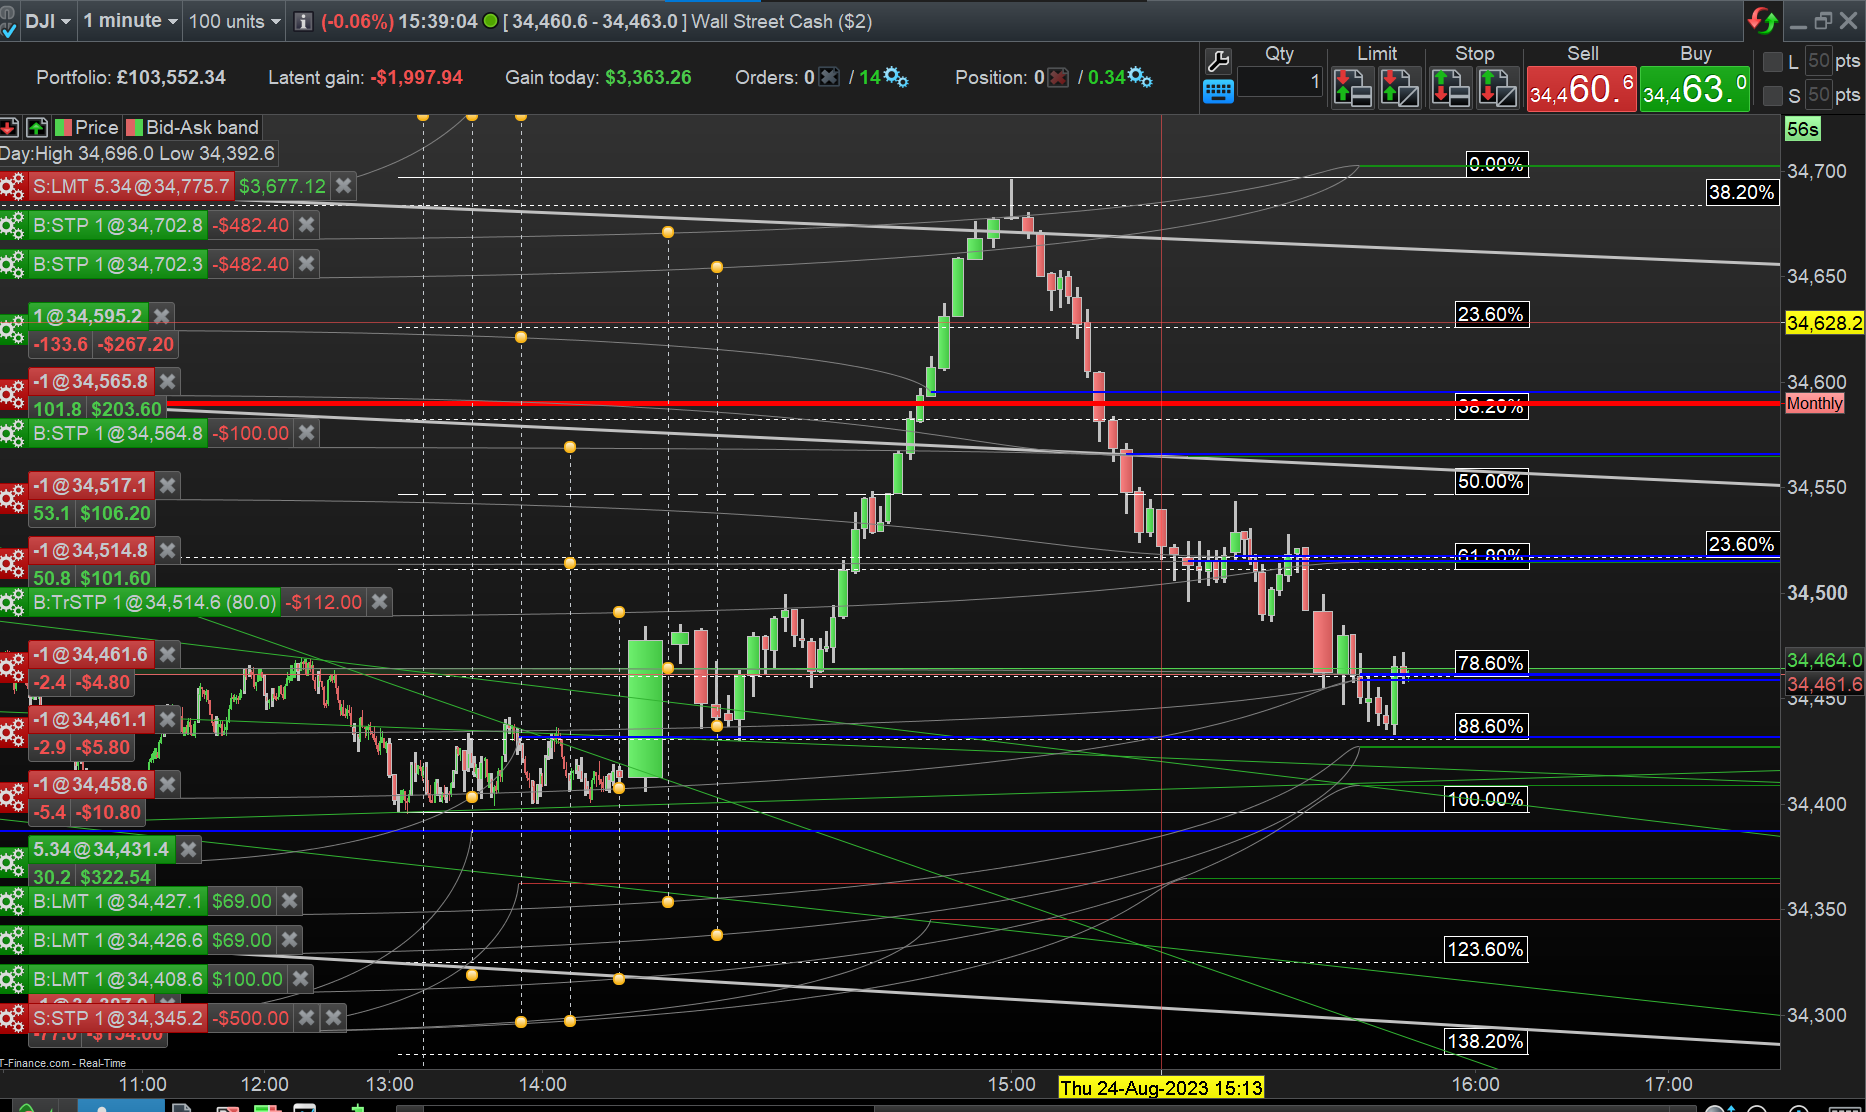
Task: Select the second Stop order icon
Action: [1498, 87]
